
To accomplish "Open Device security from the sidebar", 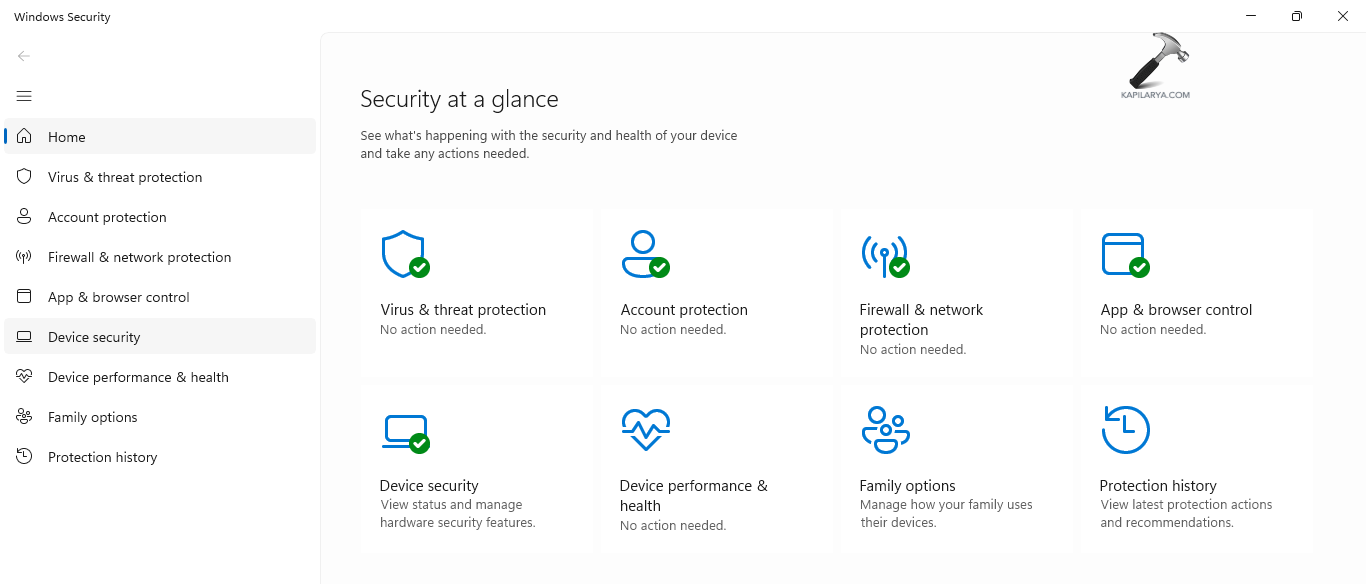I will (x=93, y=337).
